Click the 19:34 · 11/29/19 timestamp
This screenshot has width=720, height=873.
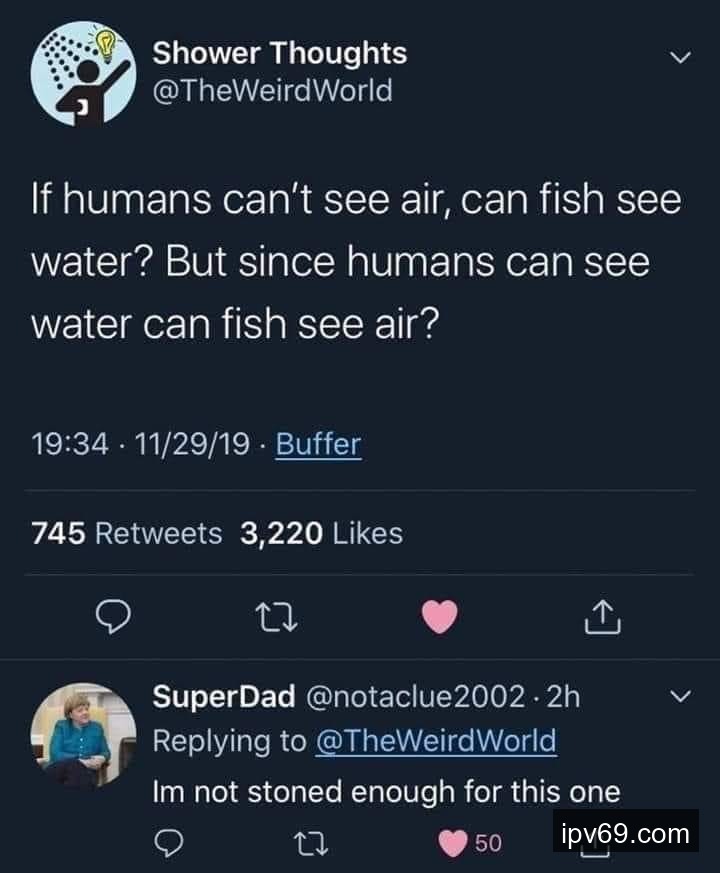pos(141,443)
